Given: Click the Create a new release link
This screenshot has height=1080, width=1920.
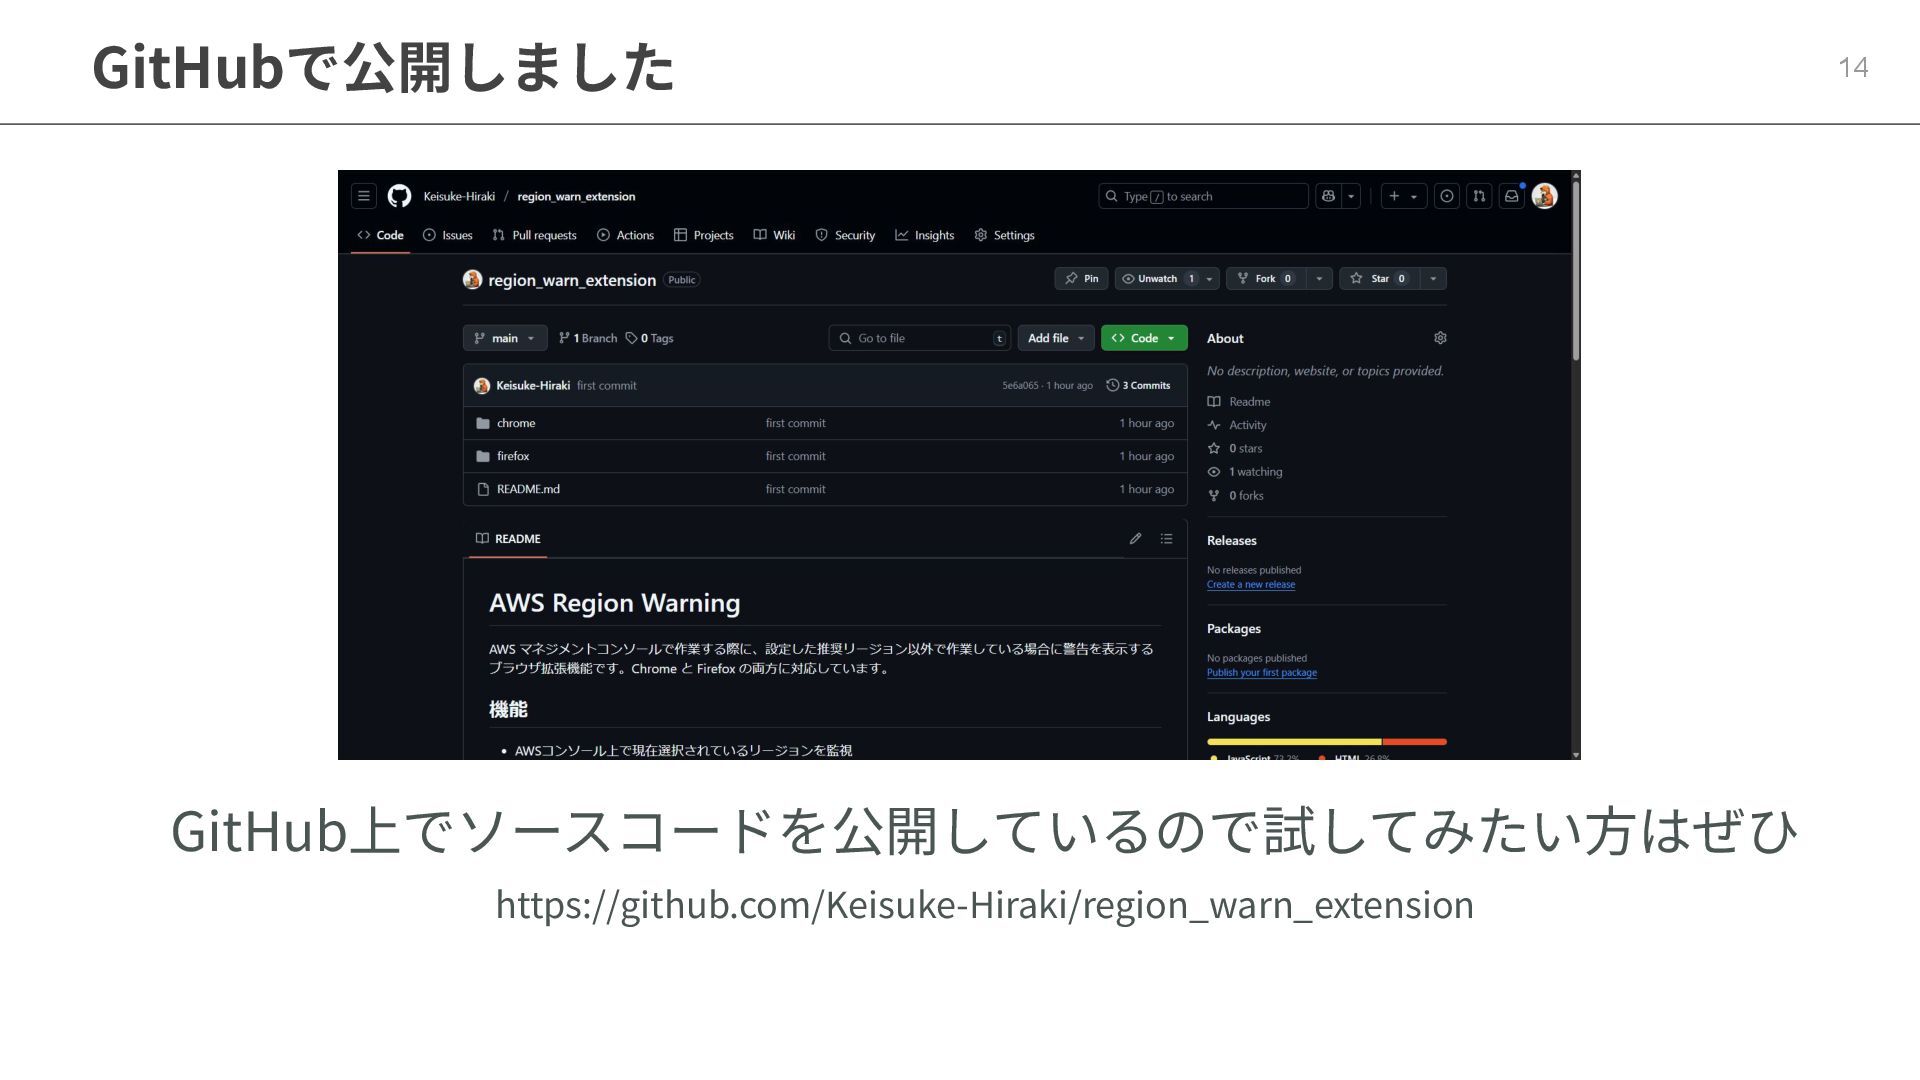Looking at the screenshot, I should coord(1251,585).
